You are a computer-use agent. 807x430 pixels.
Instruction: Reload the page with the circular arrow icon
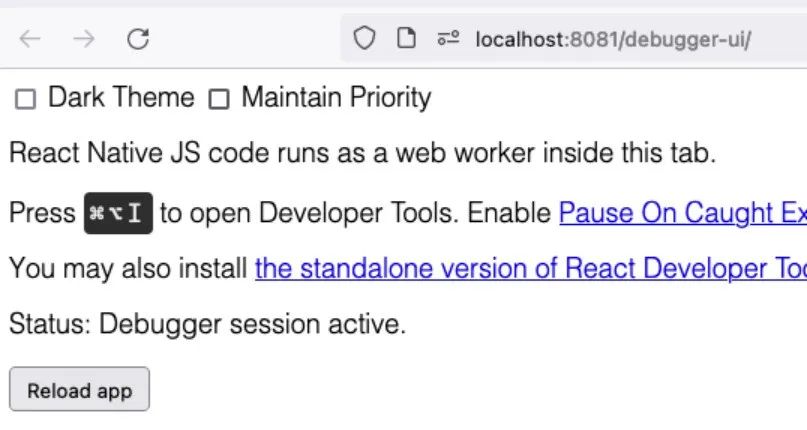(138, 39)
